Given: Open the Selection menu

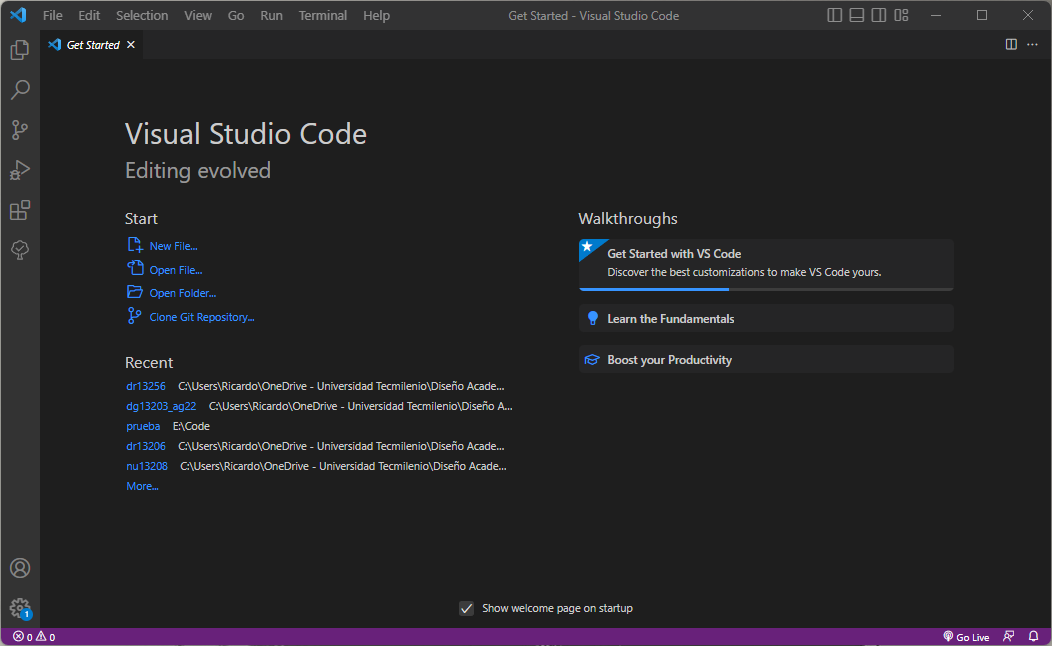Looking at the screenshot, I should (x=142, y=15).
